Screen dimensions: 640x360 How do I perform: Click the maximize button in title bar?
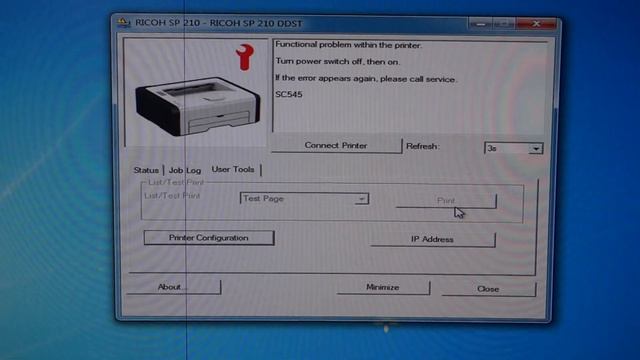pos(504,24)
